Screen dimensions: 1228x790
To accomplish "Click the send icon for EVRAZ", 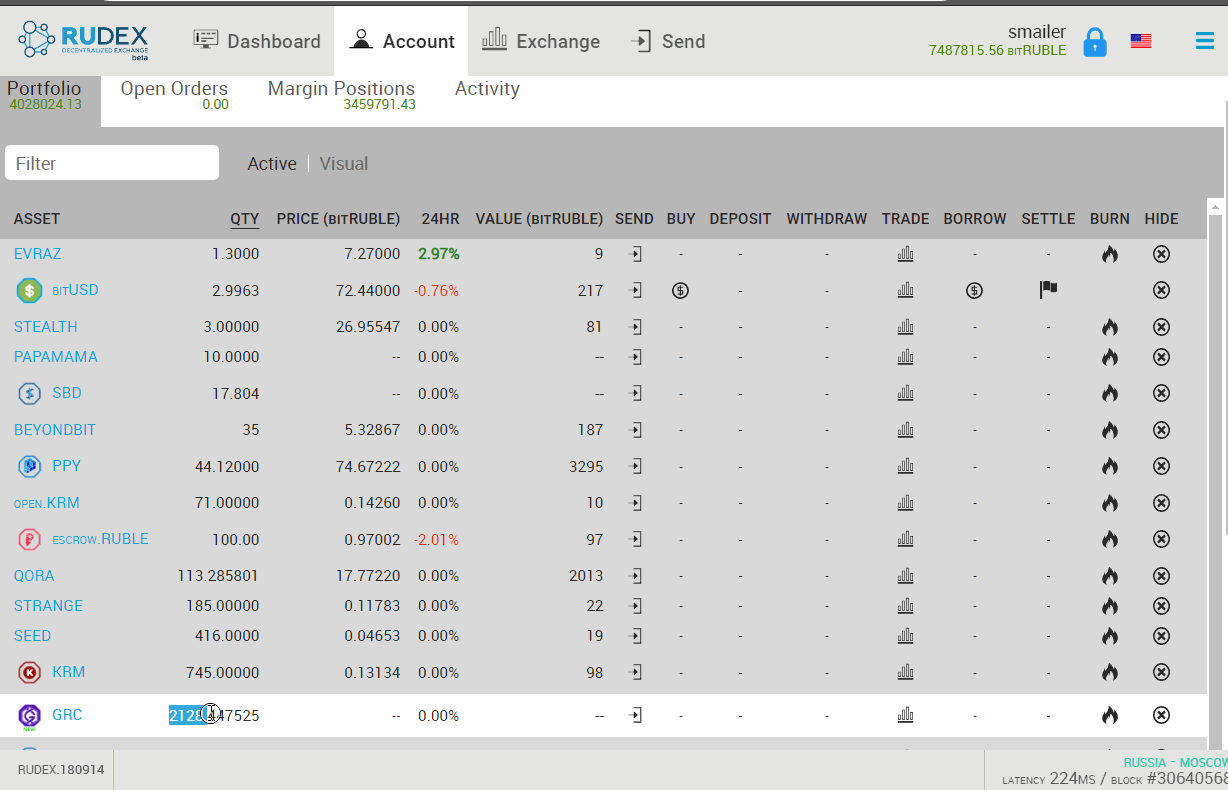I will pos(634,254).
